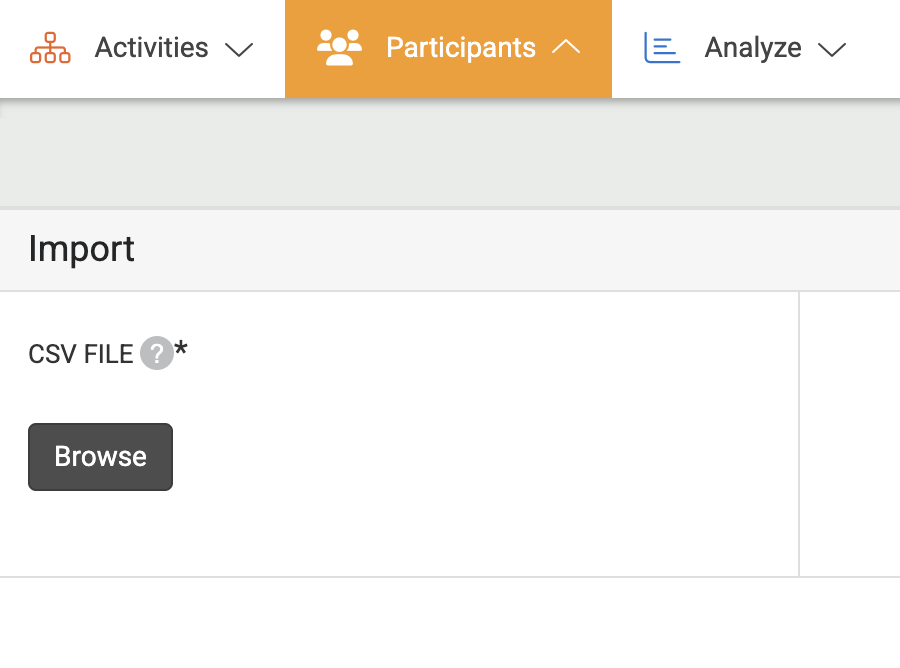900x668 pixels.
Task: Click the blue Analyze bar chart icon
Action: click(x=662, y=48)
